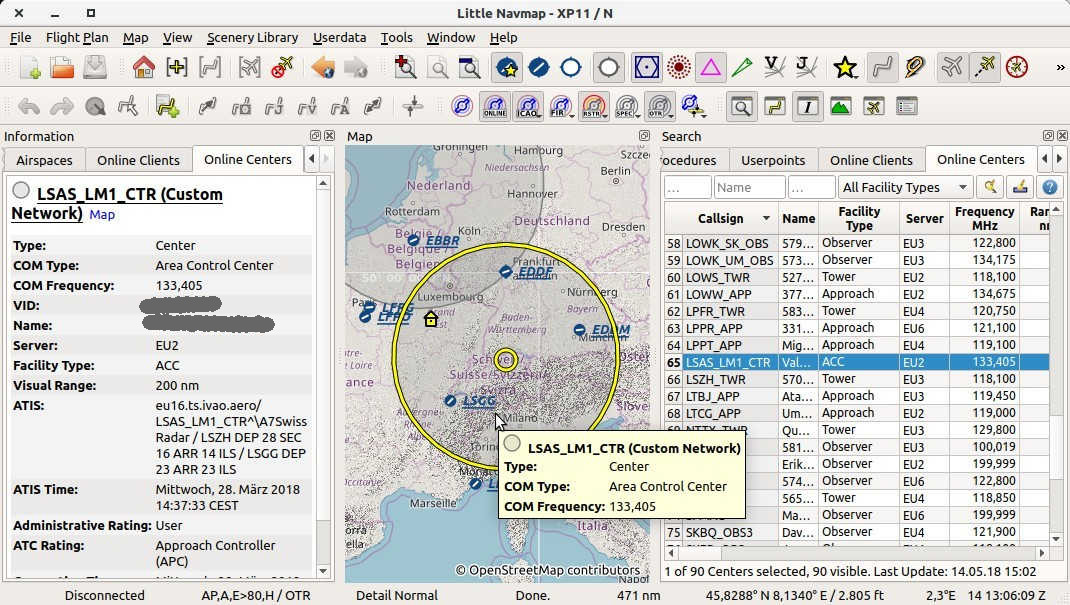Reverse the flight plan
Viewport: 1070px width, 605px height.
(373, 106)
